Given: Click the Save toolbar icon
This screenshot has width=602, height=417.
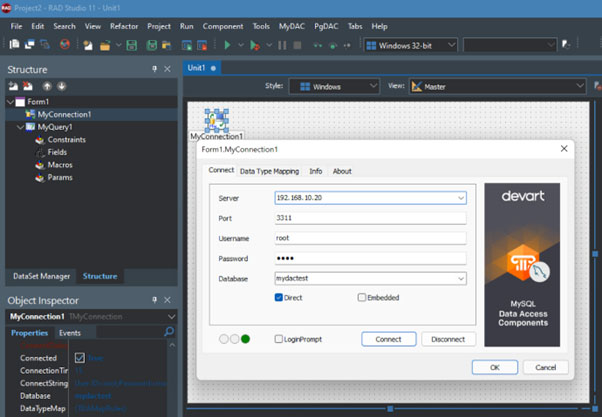Looking at the screenshot, I should pyautogui.click(x=132, y=45).
